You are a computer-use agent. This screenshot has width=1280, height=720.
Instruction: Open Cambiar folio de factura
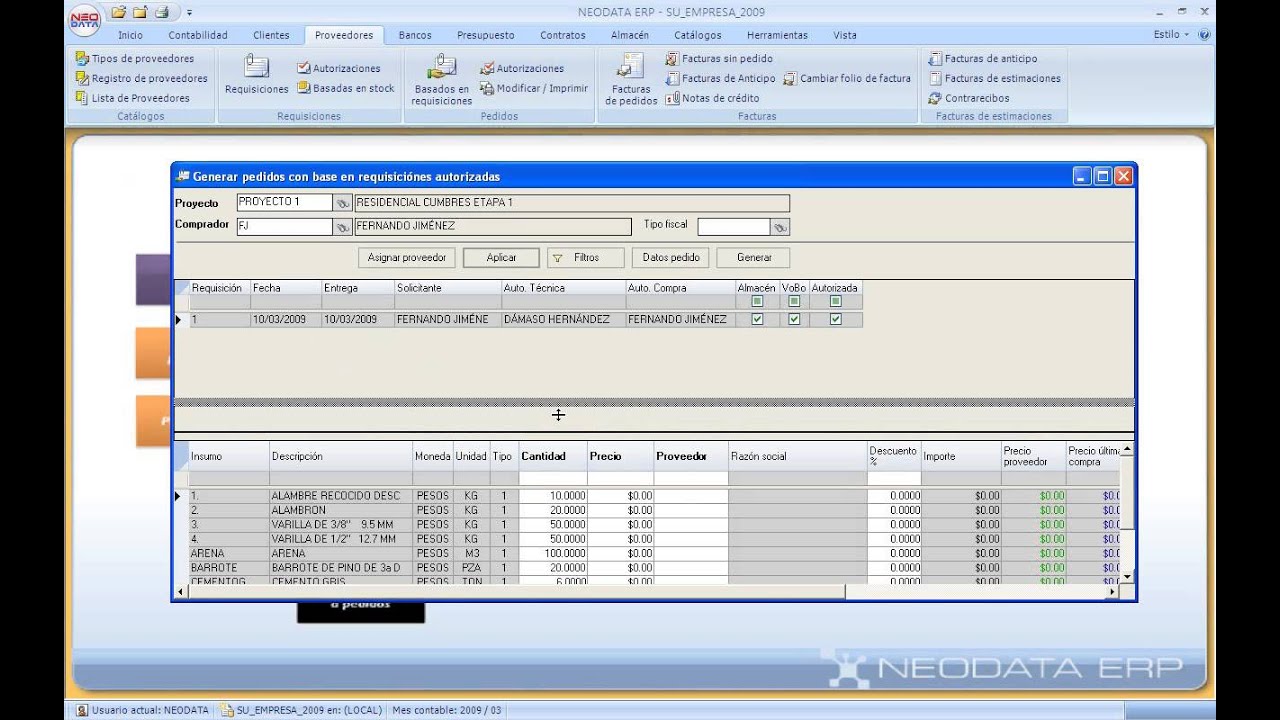847,78
